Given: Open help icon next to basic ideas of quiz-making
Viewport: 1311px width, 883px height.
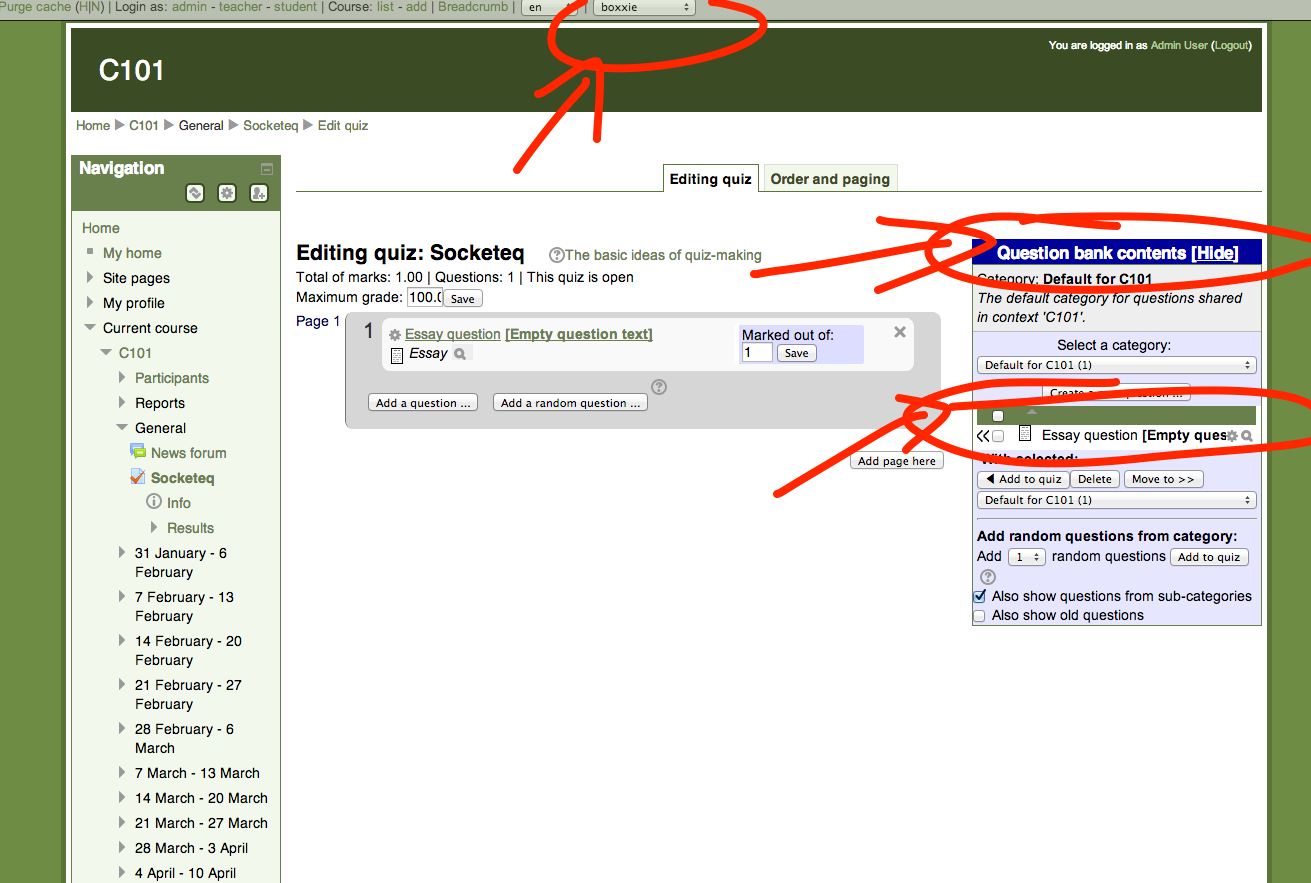Looking at the screenshot, I should point(557,255).
